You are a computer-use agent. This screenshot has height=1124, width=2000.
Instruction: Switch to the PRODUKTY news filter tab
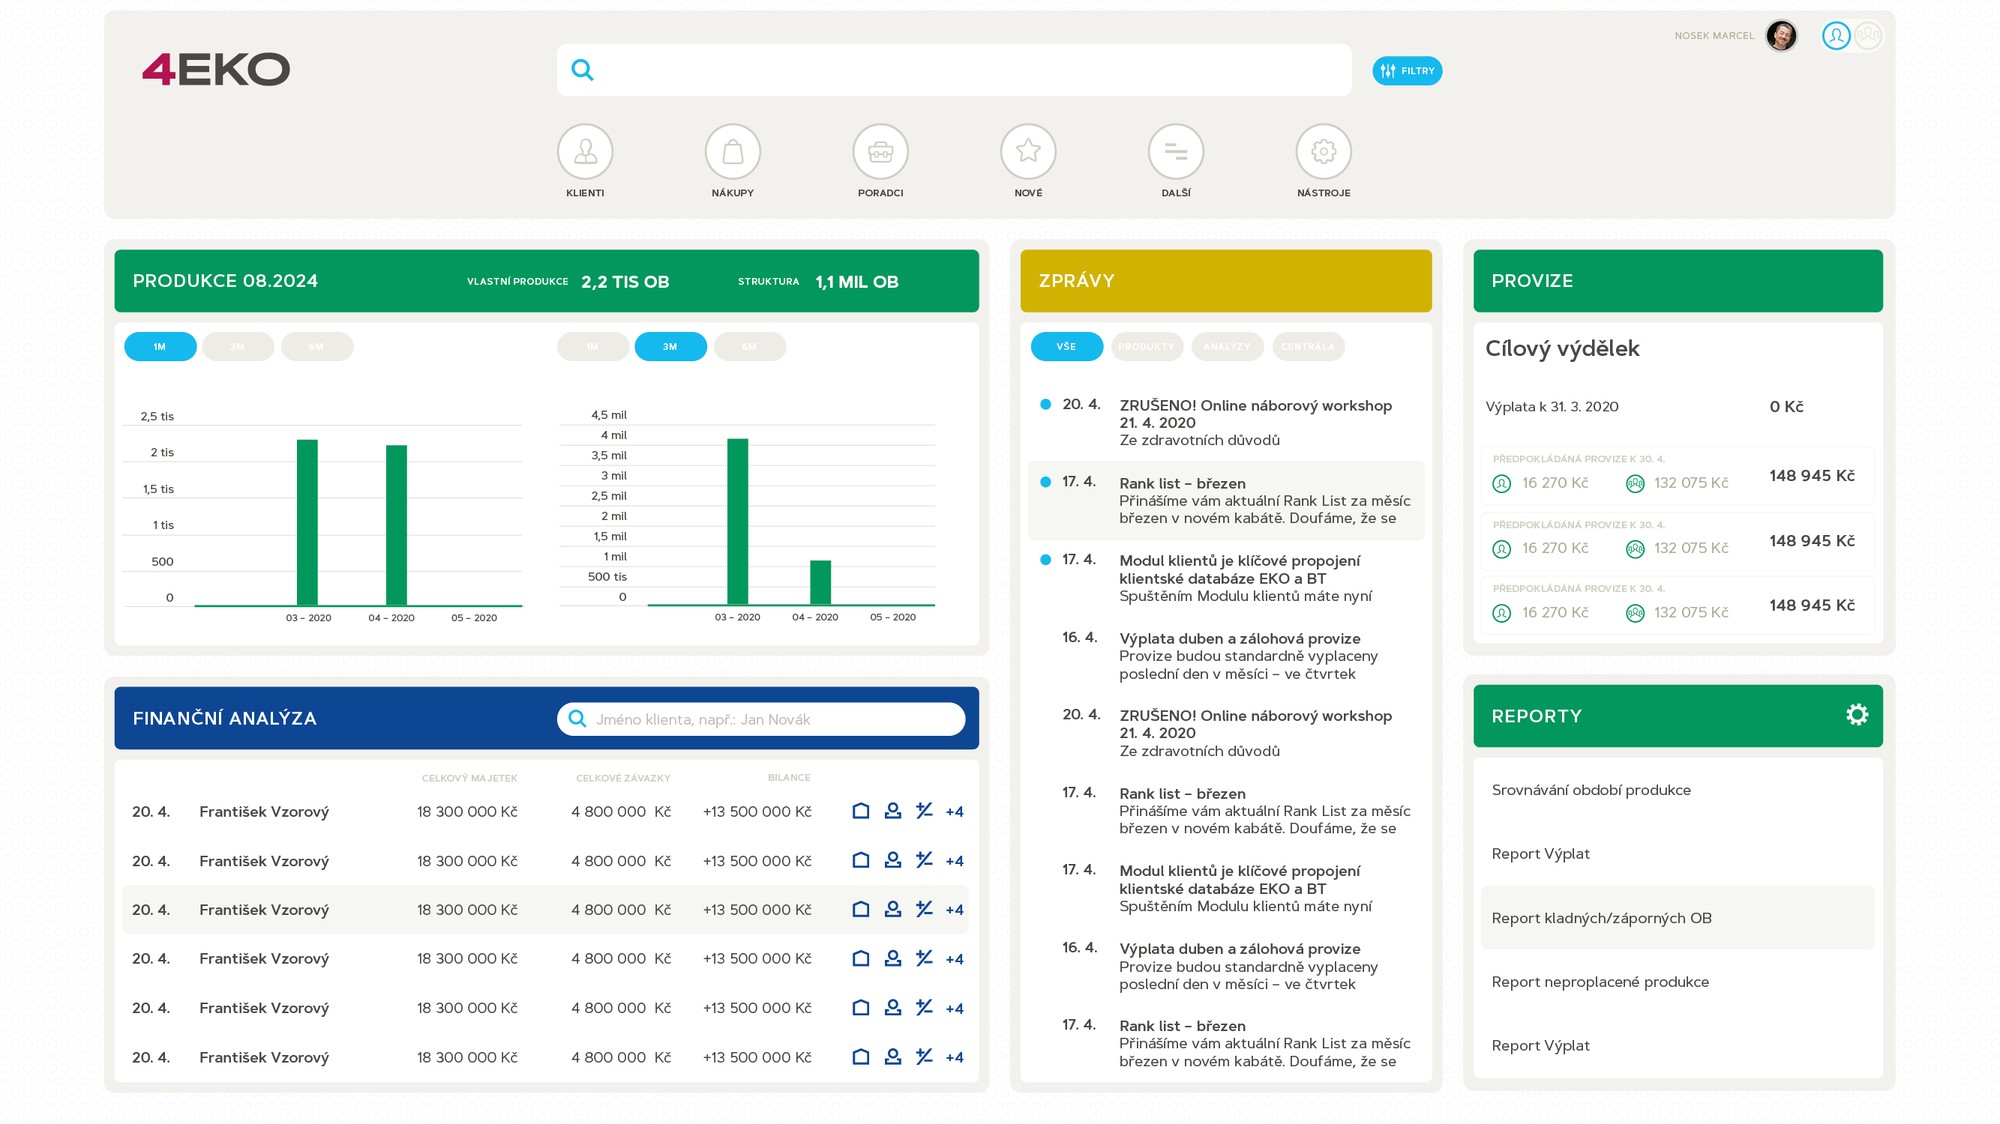pos(1147,346)
